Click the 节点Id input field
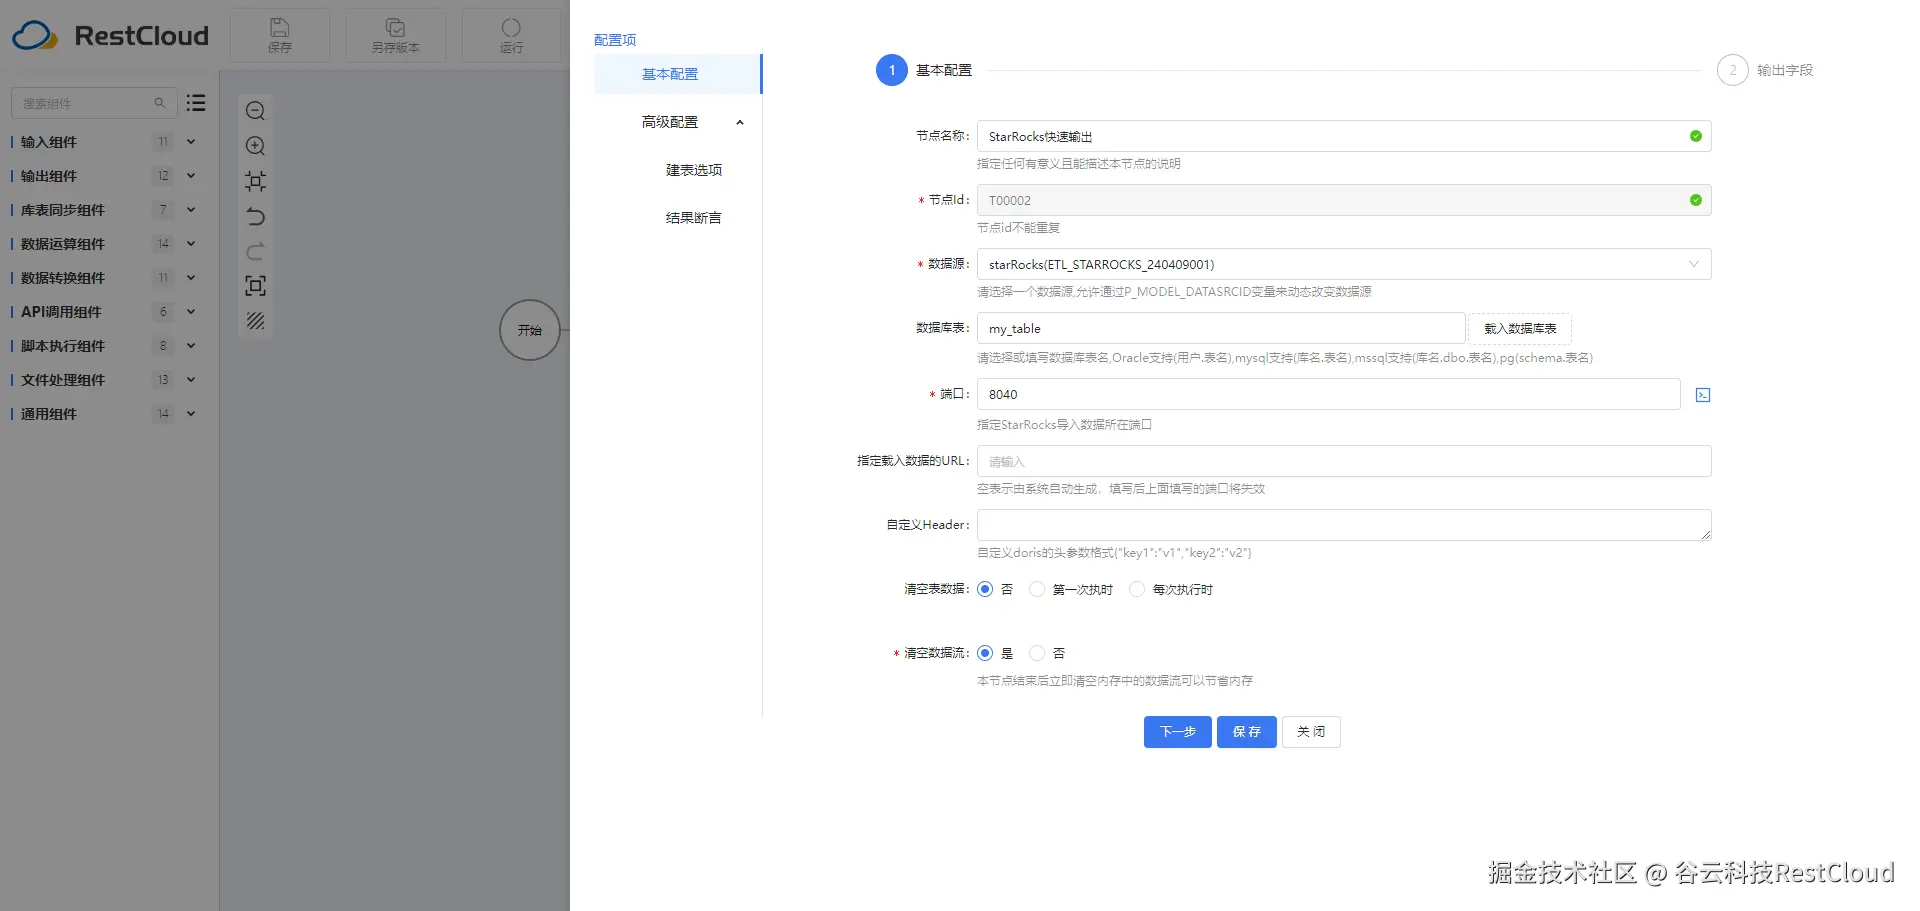This screenshot has height=911, width=1920. (x=1344, y=200)
